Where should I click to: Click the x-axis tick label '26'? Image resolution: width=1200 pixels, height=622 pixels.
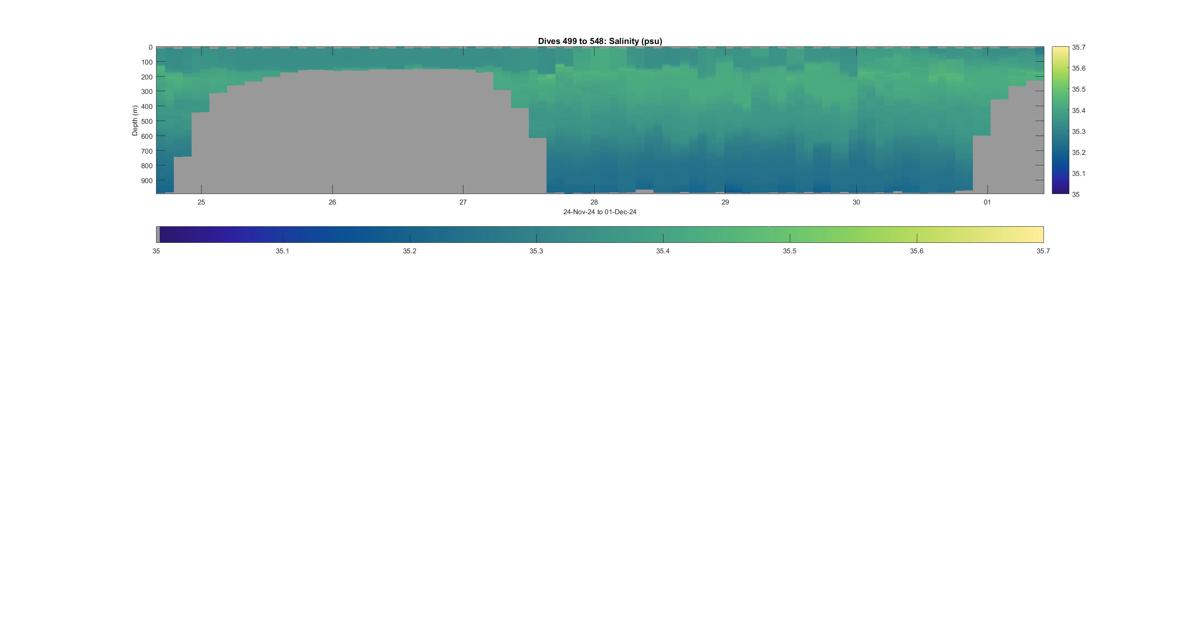click(x=332, y=202)
